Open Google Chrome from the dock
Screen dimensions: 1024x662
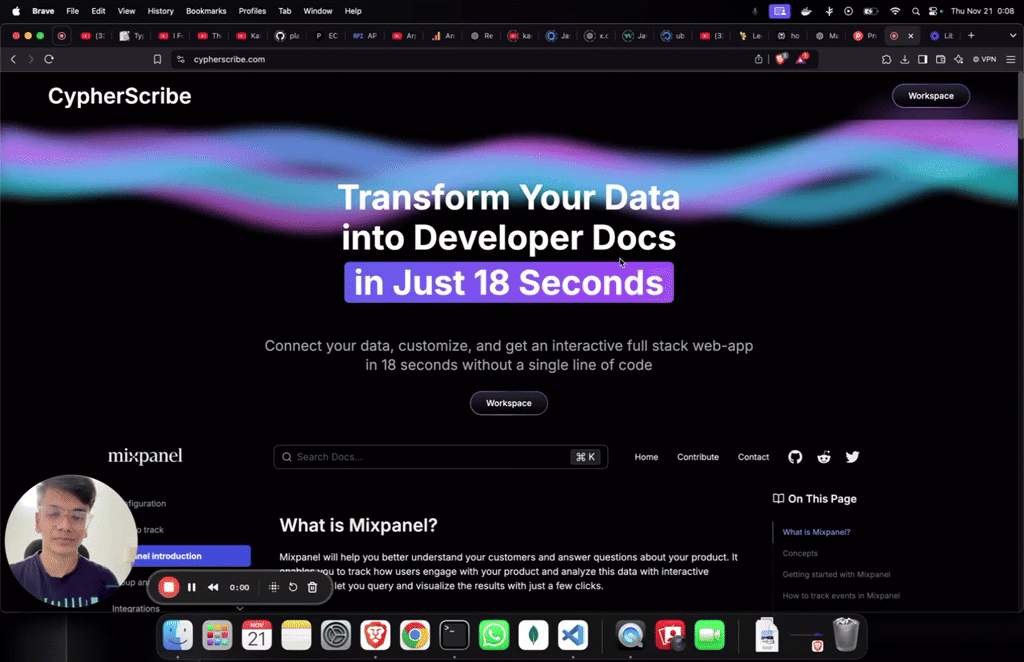415,635
